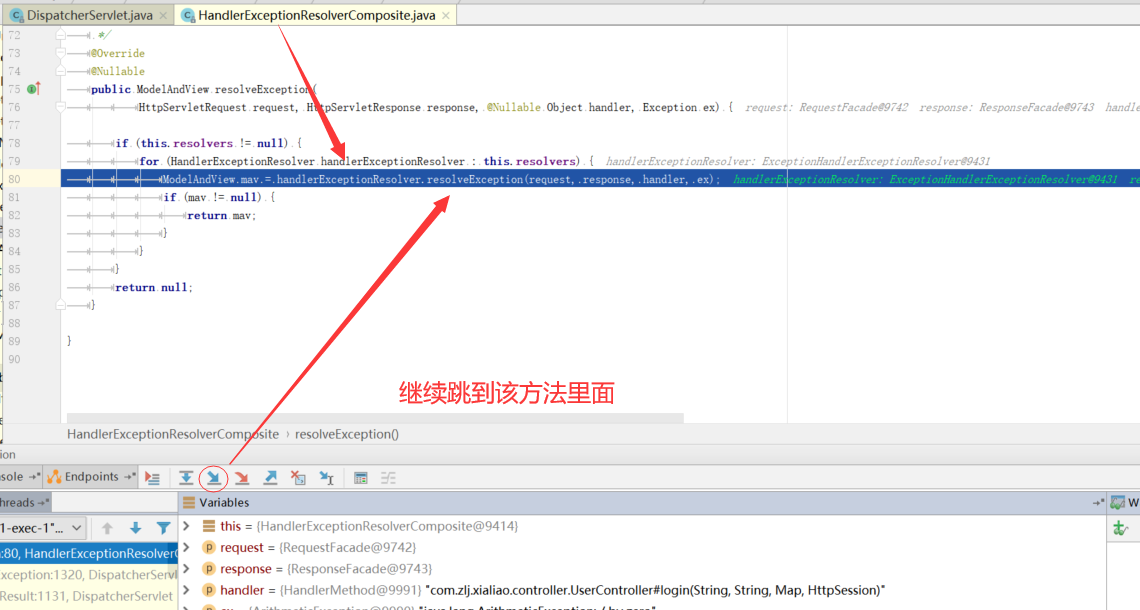The image size is (1140, 610).
Task: Toggle fold marker at line 72
Action: tap(61, 35)
